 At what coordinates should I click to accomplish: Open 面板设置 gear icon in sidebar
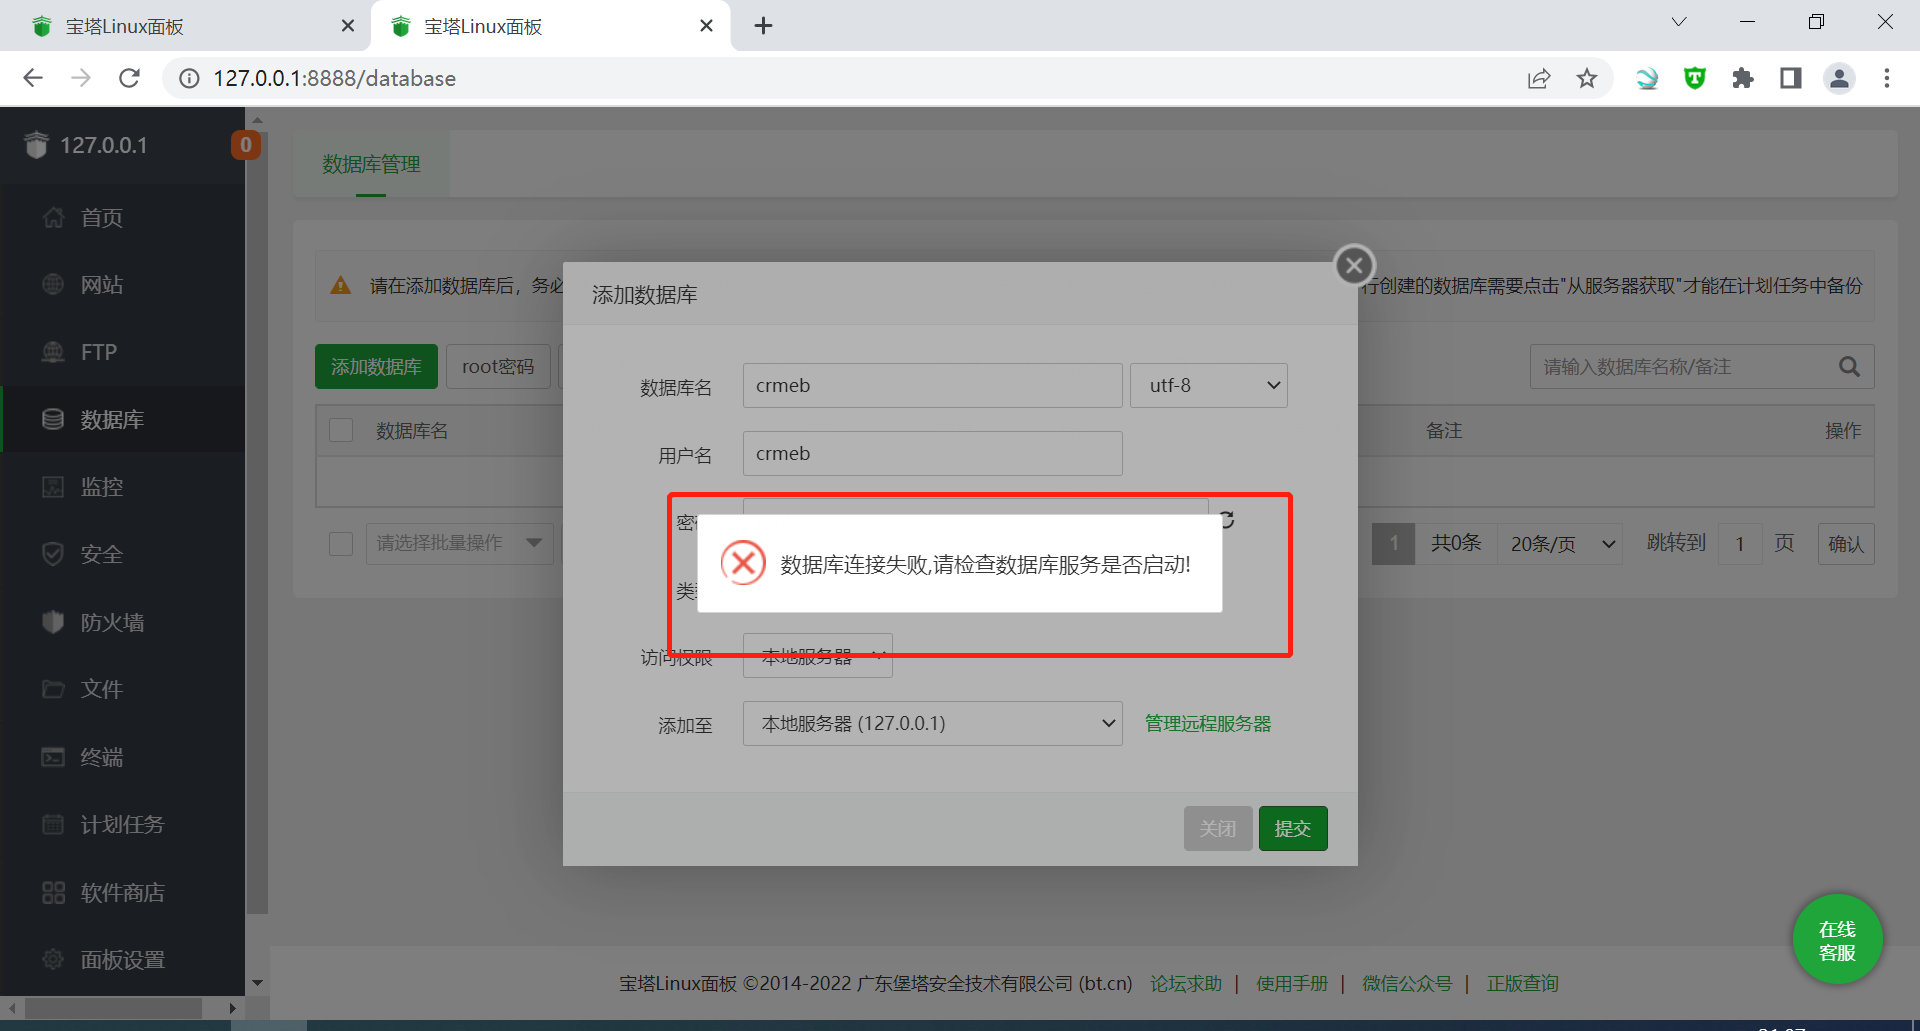(x=54, y=959)
